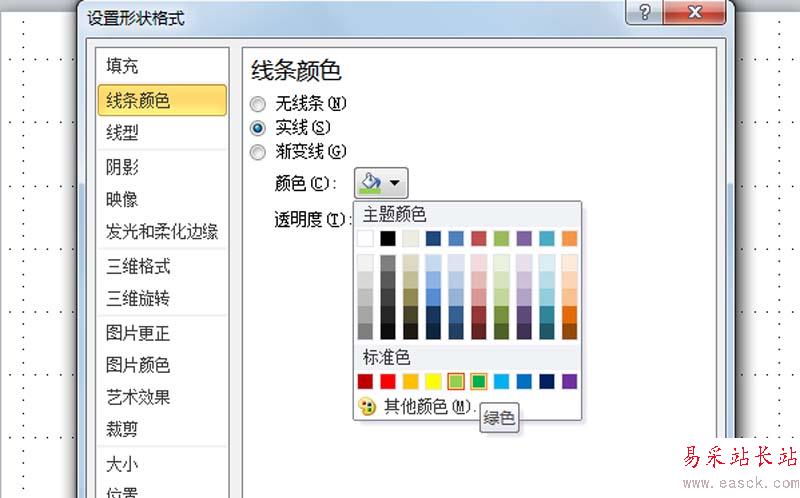Open 发光和柔化边缘 settings
The image size is (800, 498).
[162, 232]
